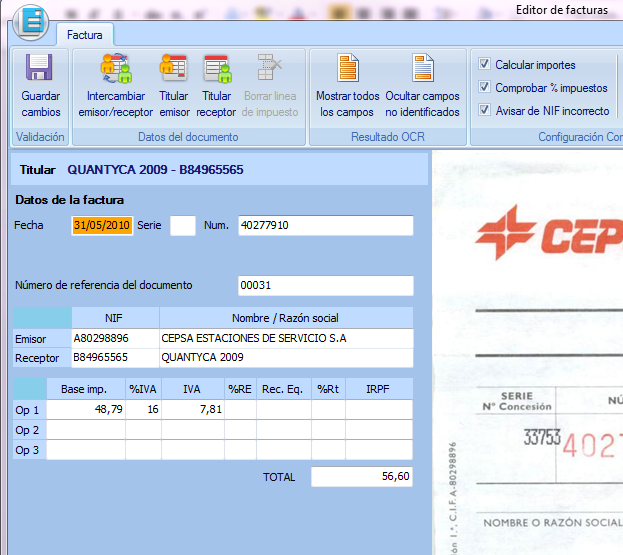Select Receptor NIF cell B84965565
The height and width of the screenshot is (555, 623).
[115, 358]
